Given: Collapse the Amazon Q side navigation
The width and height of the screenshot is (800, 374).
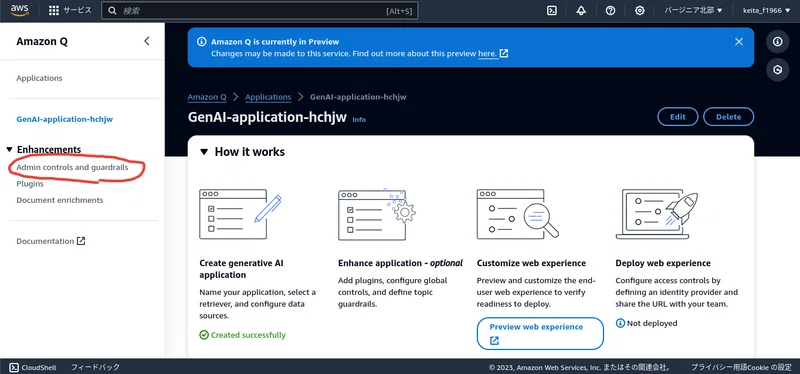Looking at the screenshot, I should 147,41.
